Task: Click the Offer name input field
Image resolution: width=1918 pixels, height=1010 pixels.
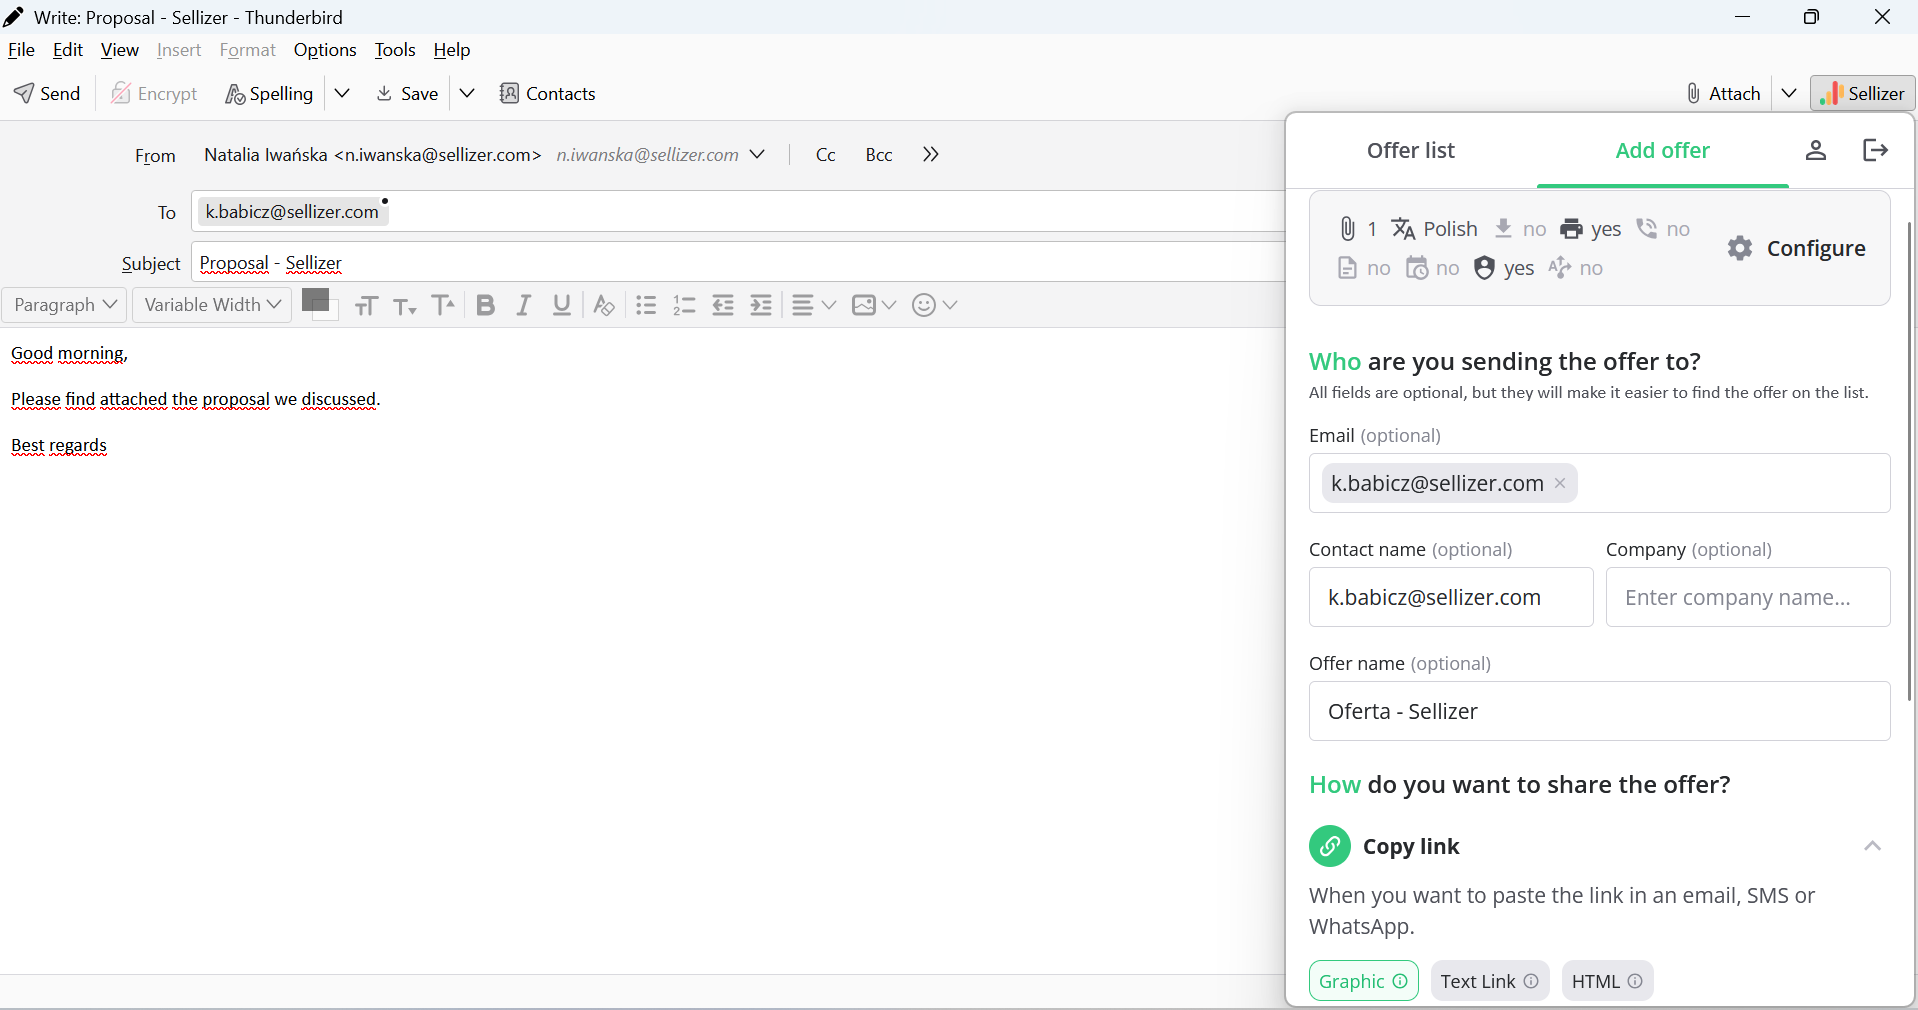Action: pyautogui.click(x=1599, y=711)
